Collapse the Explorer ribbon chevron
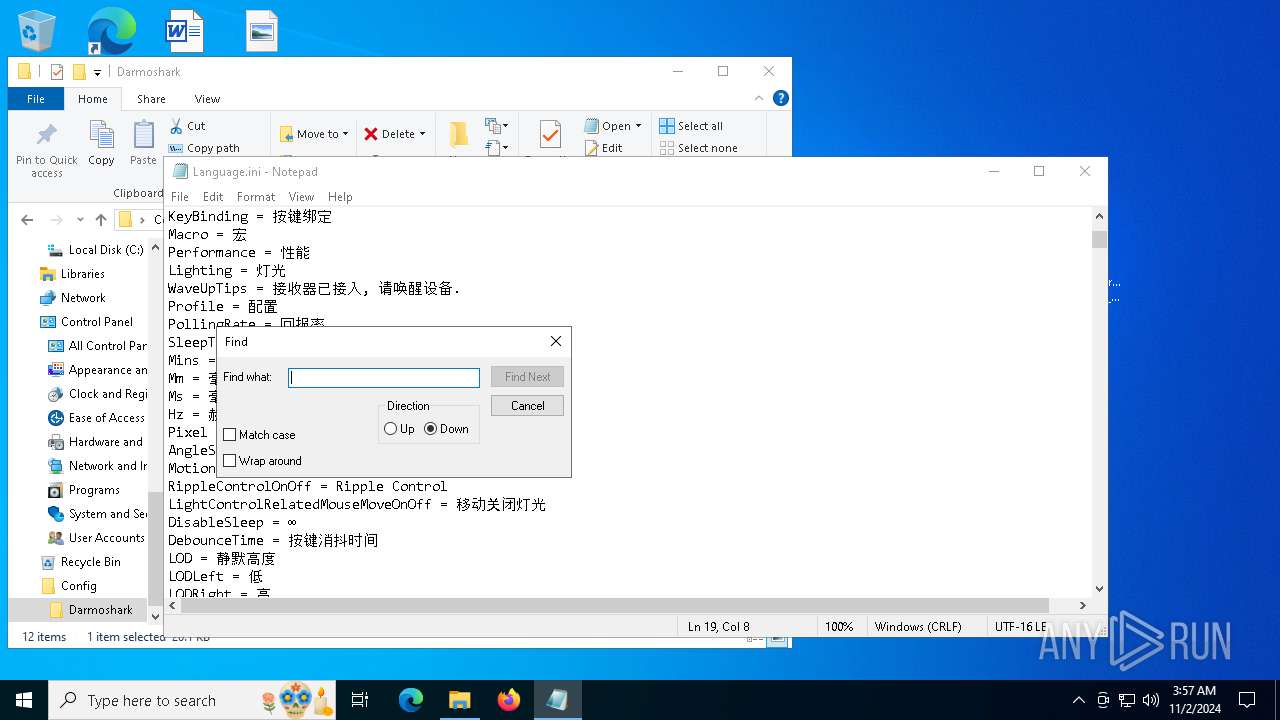 [x=760, y=98]
